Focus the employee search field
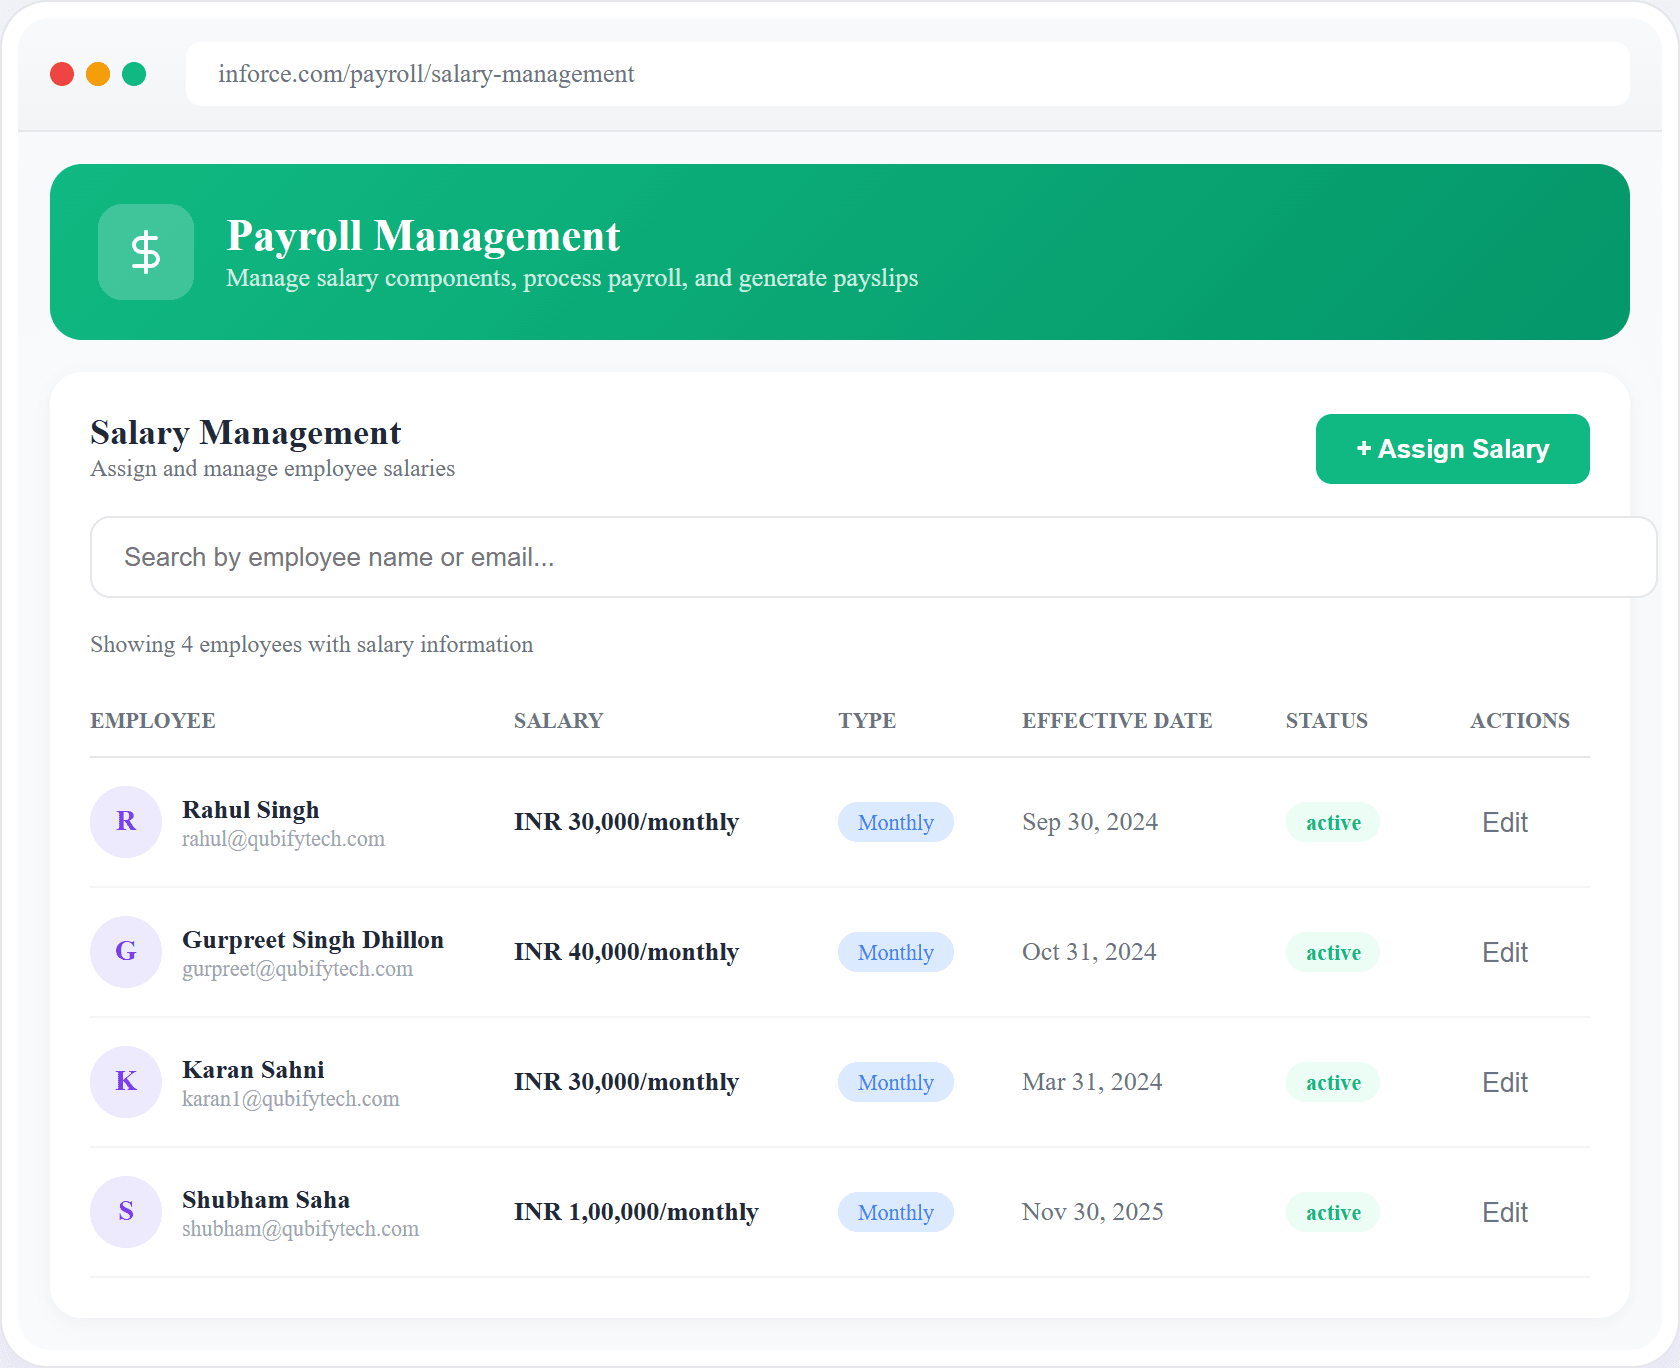The width and height of the screenshot is (1680, 1368). pyautogui.click(x=873, y=557)
